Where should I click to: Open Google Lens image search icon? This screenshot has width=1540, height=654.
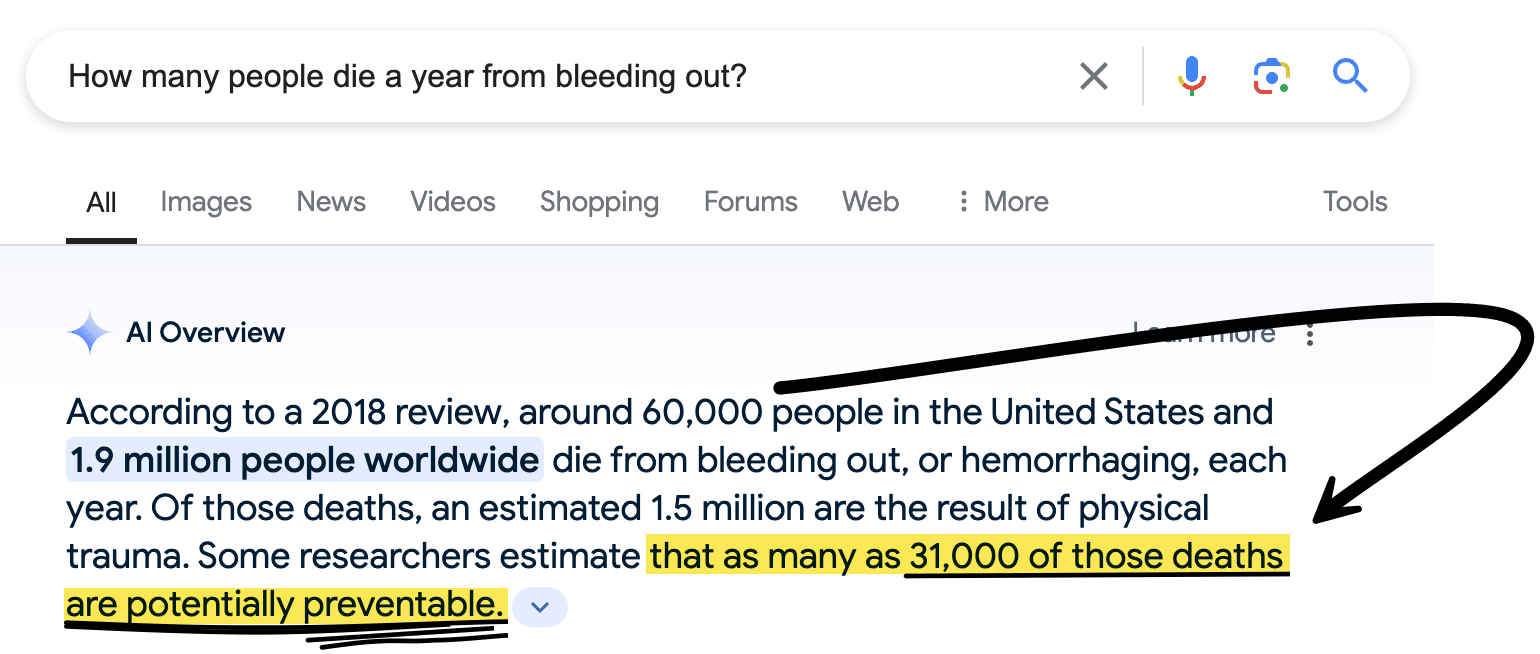pos(1271,76)
